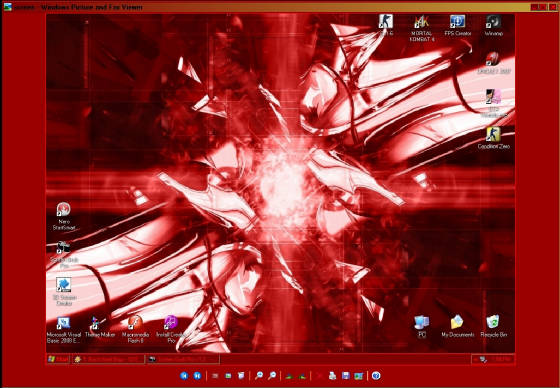This screenshot has height=388, width=560.
Task: Start the slide show
Action: pyautogui.click(x=241, y=375)
